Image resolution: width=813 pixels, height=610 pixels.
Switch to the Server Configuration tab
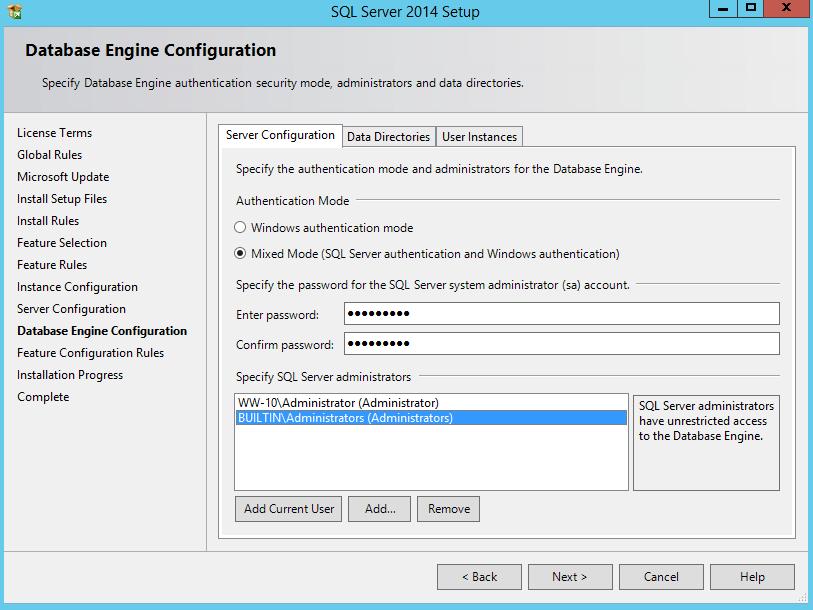pos(280,135)
